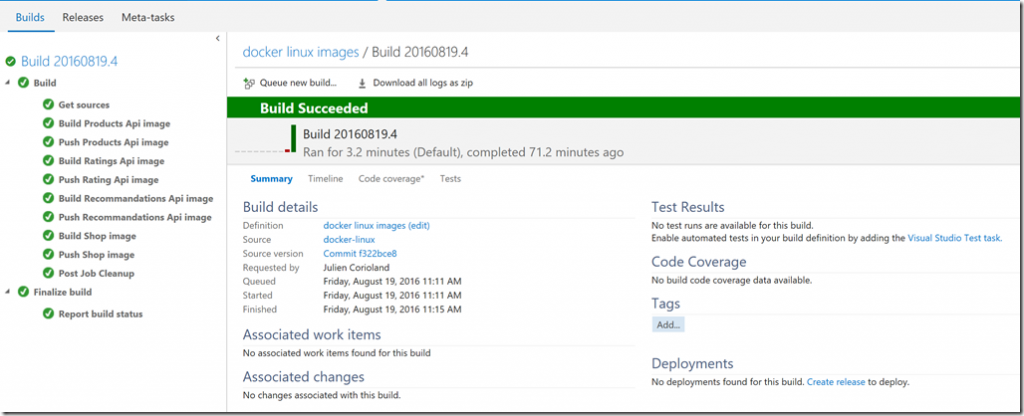1024x416 pixels.
Task: Select the Post Job Cleanup step
Action: (x=97, y=273)
